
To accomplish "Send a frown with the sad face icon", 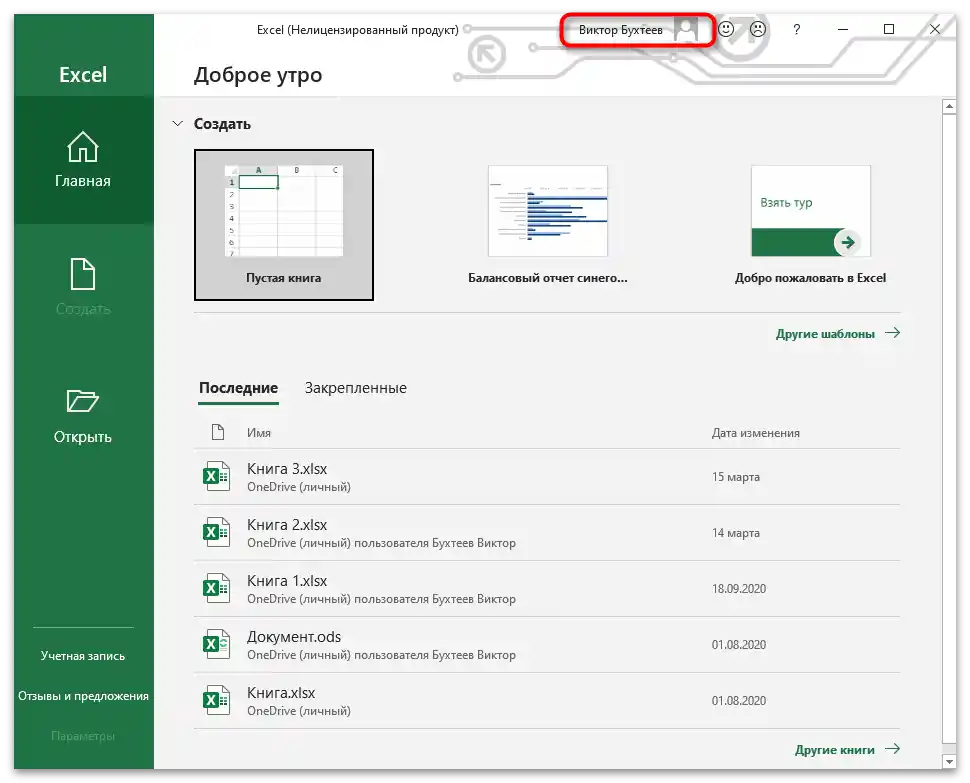I will coord(758,29).
